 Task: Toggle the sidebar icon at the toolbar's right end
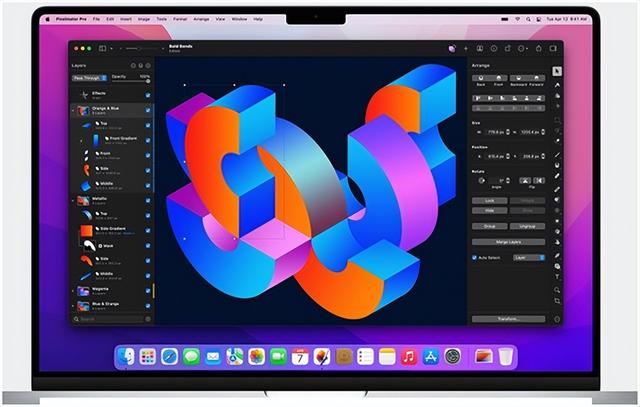tap(553, 48)
